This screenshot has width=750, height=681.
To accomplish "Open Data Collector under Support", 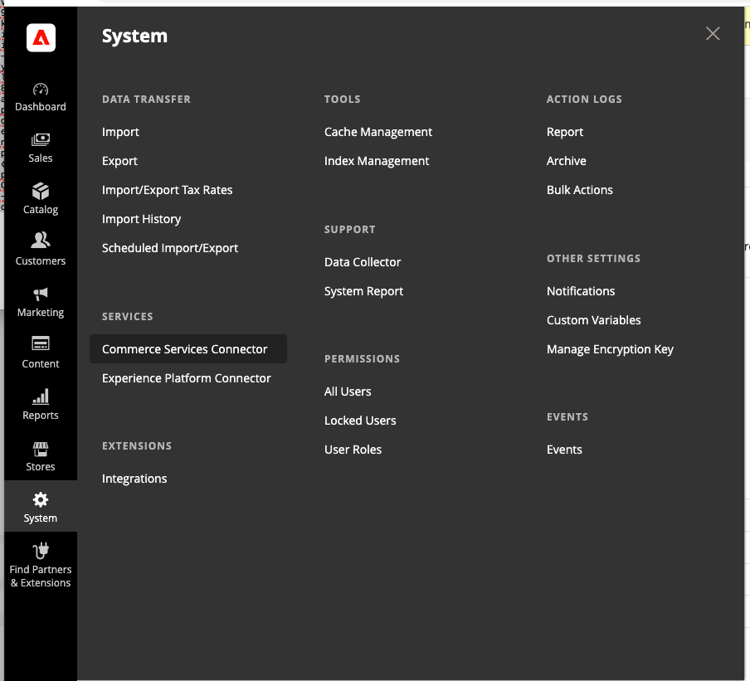I will (363, 262).
